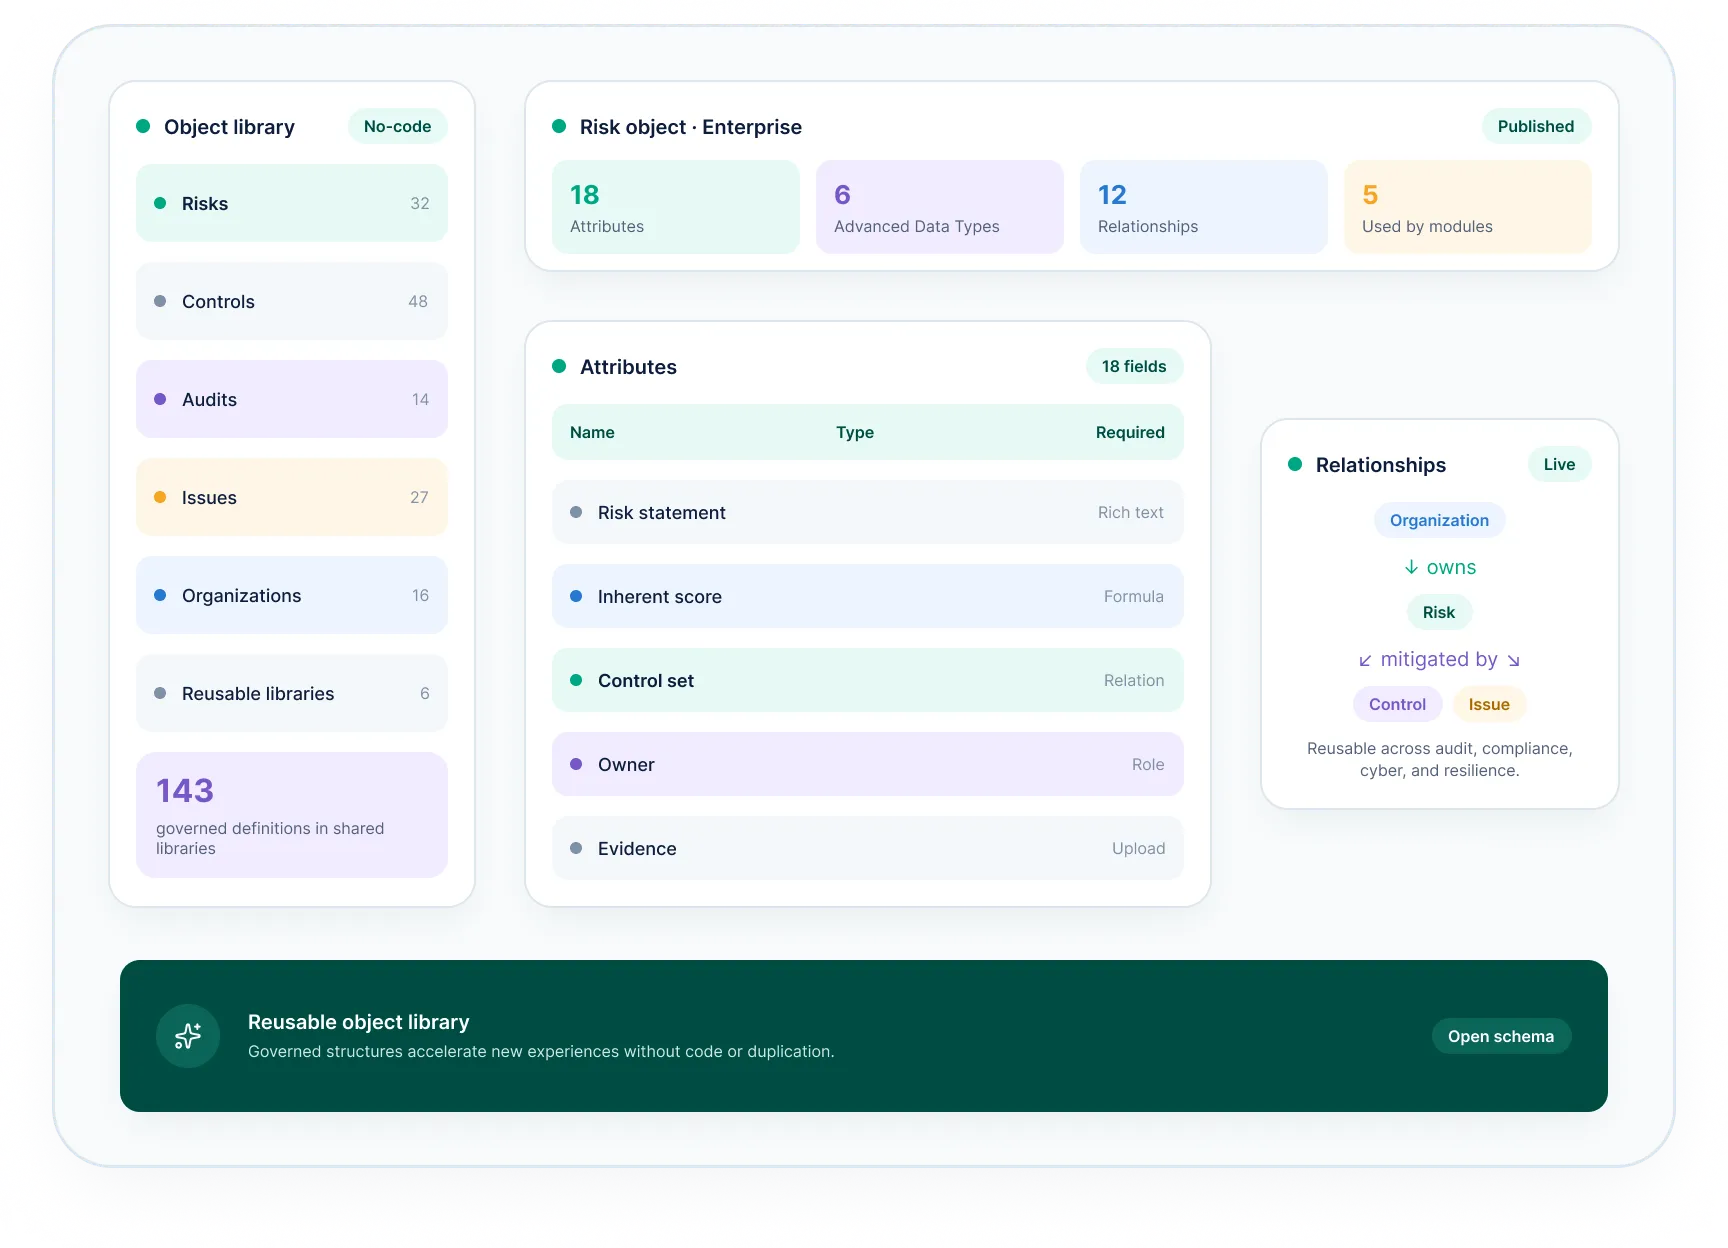Click the No-code badge

click(x=397, y=126)
